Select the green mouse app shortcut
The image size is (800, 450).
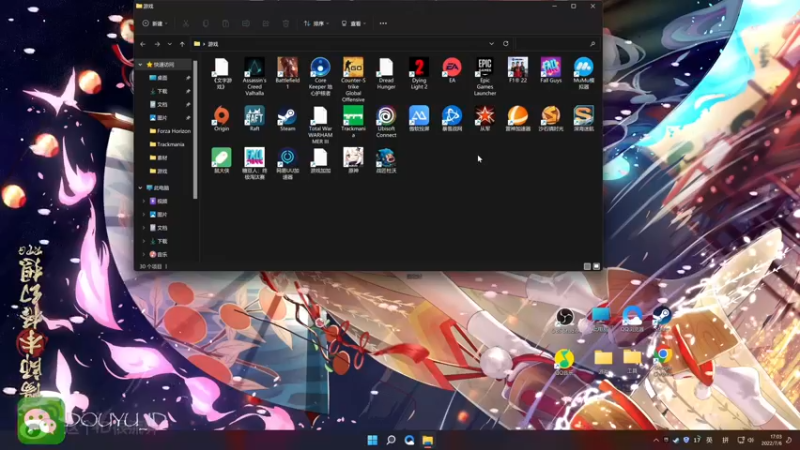(221, 160)
